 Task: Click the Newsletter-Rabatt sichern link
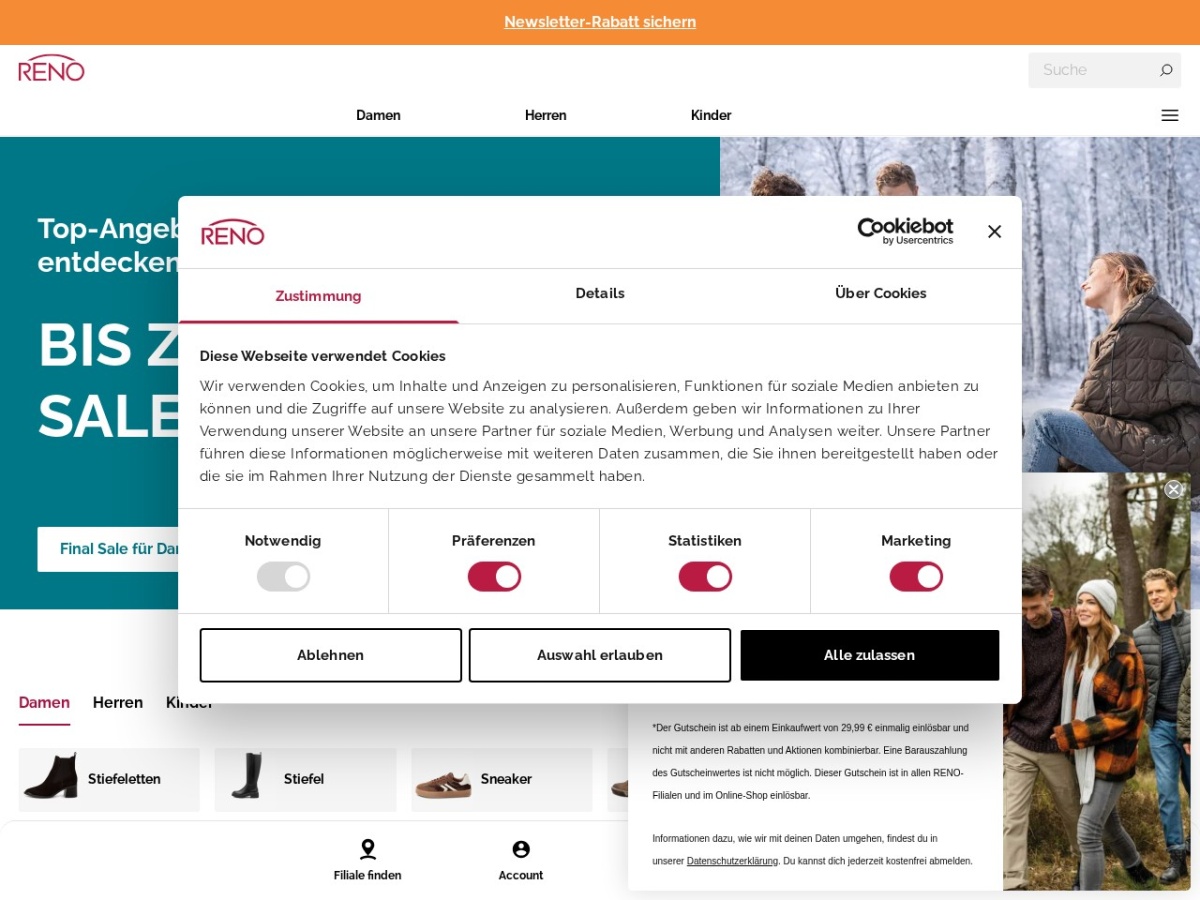pyautogui.click(x=600, y=22)
